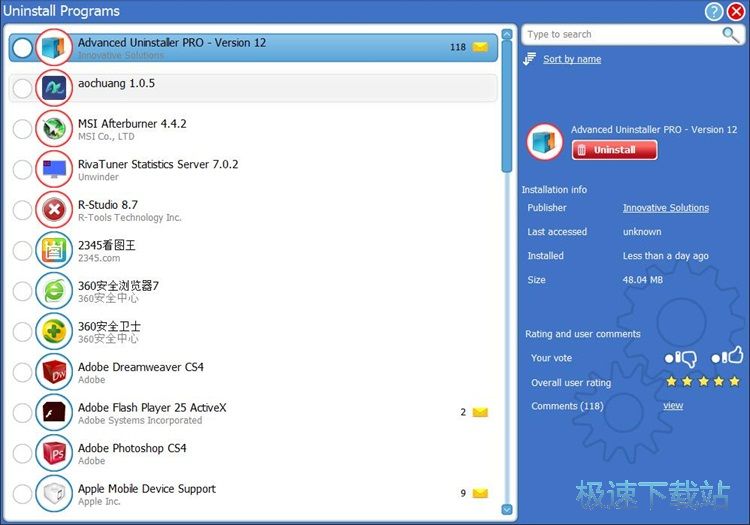
Task: Select the MSI Afterburner 4.4.2 row text
Action: (132, 123)
